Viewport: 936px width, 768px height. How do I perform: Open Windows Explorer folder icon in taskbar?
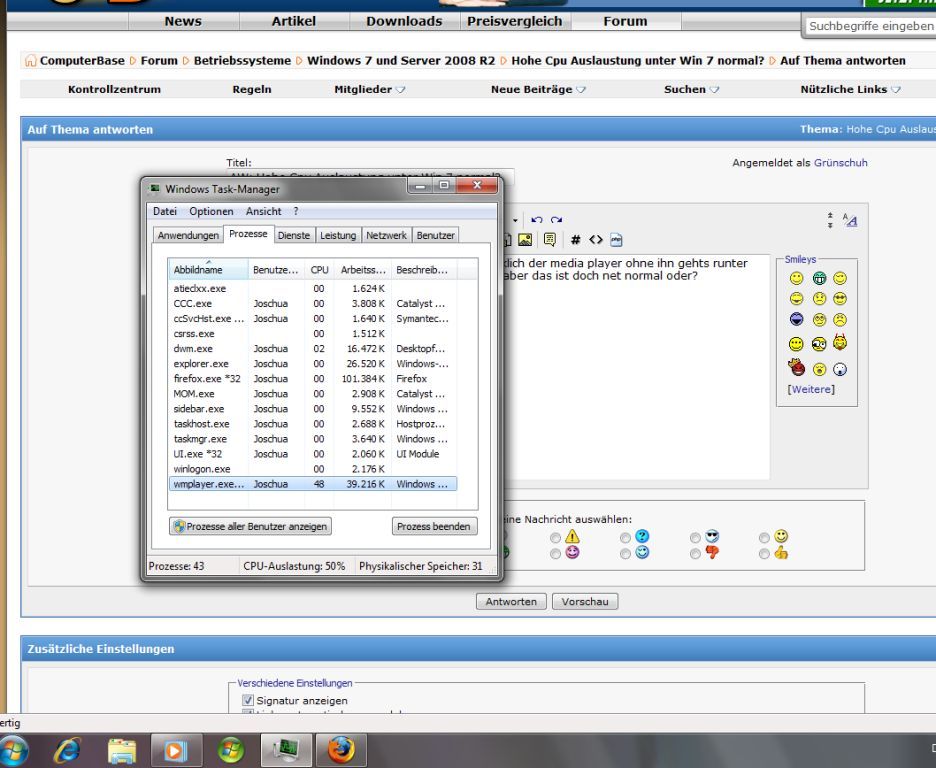pyautogui.click(x=122, y=751)
